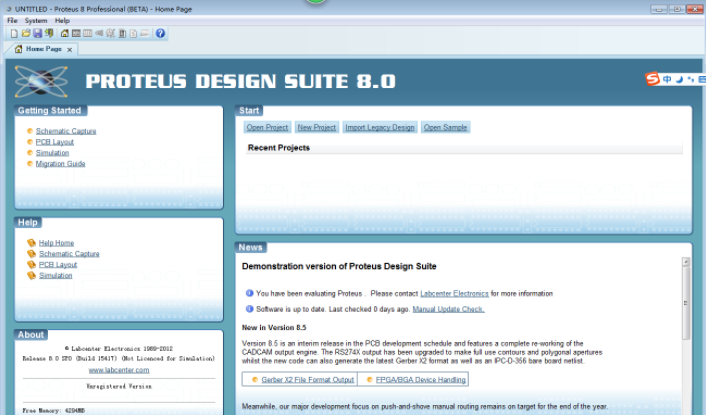706x415 pixels.
Task: Click the Import Legacy Design button
Action: [380, 127]
